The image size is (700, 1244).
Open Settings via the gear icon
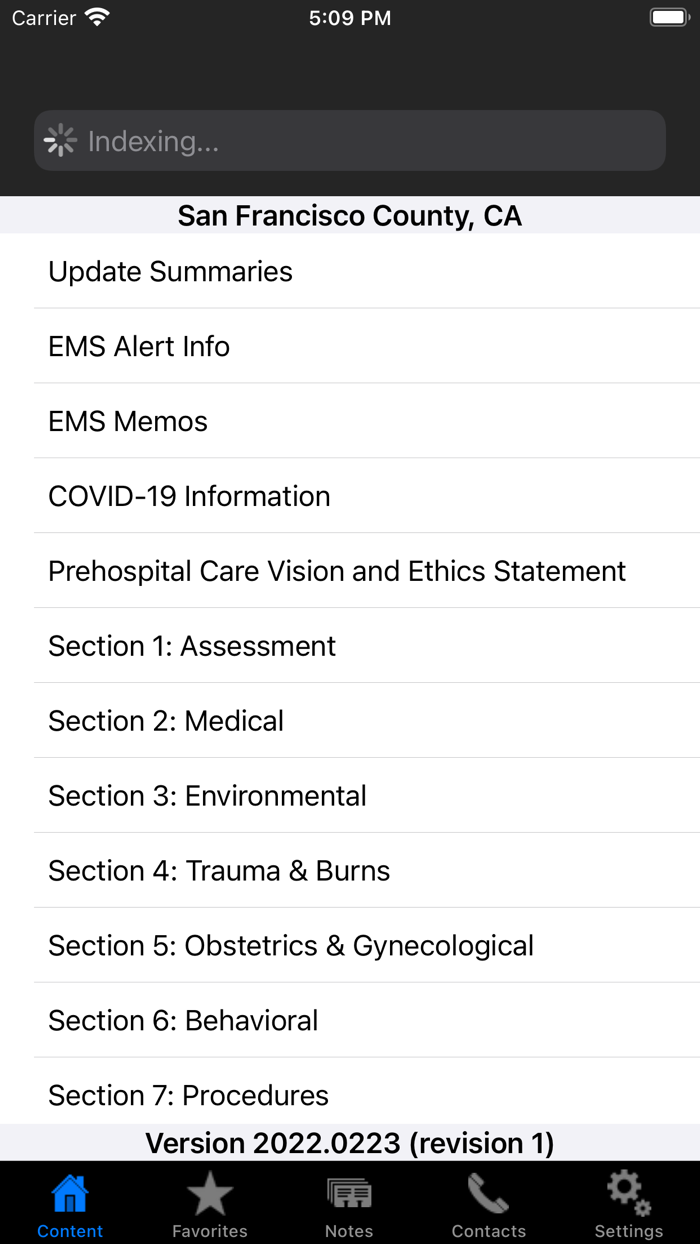[x=628, y=1190]
